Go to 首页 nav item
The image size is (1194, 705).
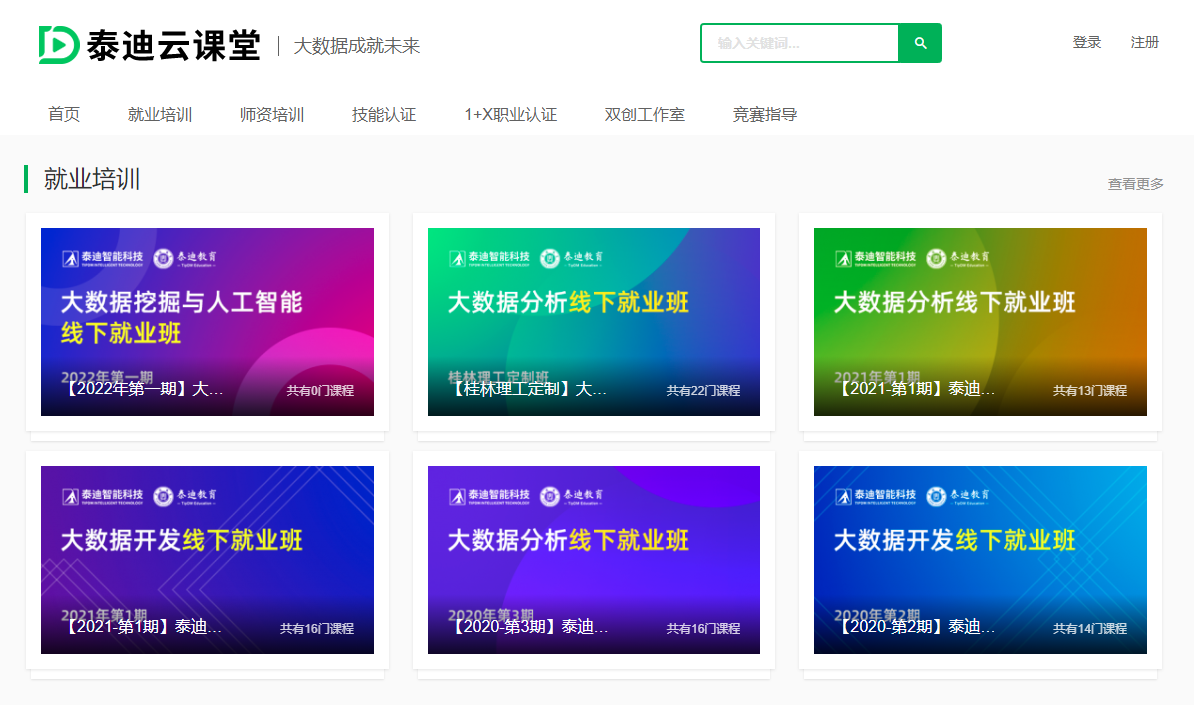point(64,114)
